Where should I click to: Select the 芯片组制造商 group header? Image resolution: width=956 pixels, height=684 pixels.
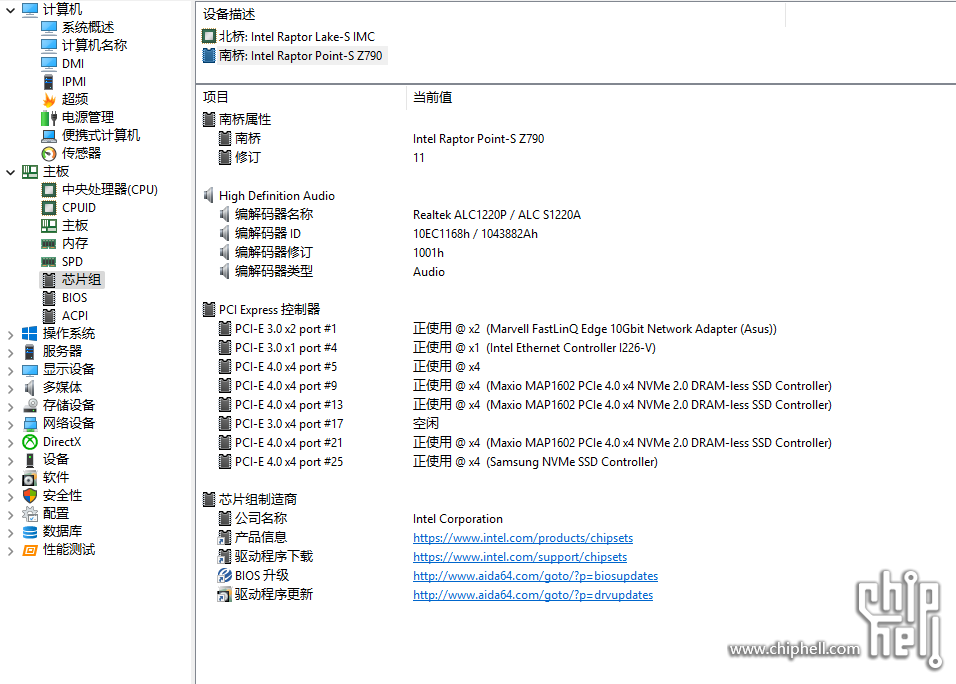[x=249, y=500]
